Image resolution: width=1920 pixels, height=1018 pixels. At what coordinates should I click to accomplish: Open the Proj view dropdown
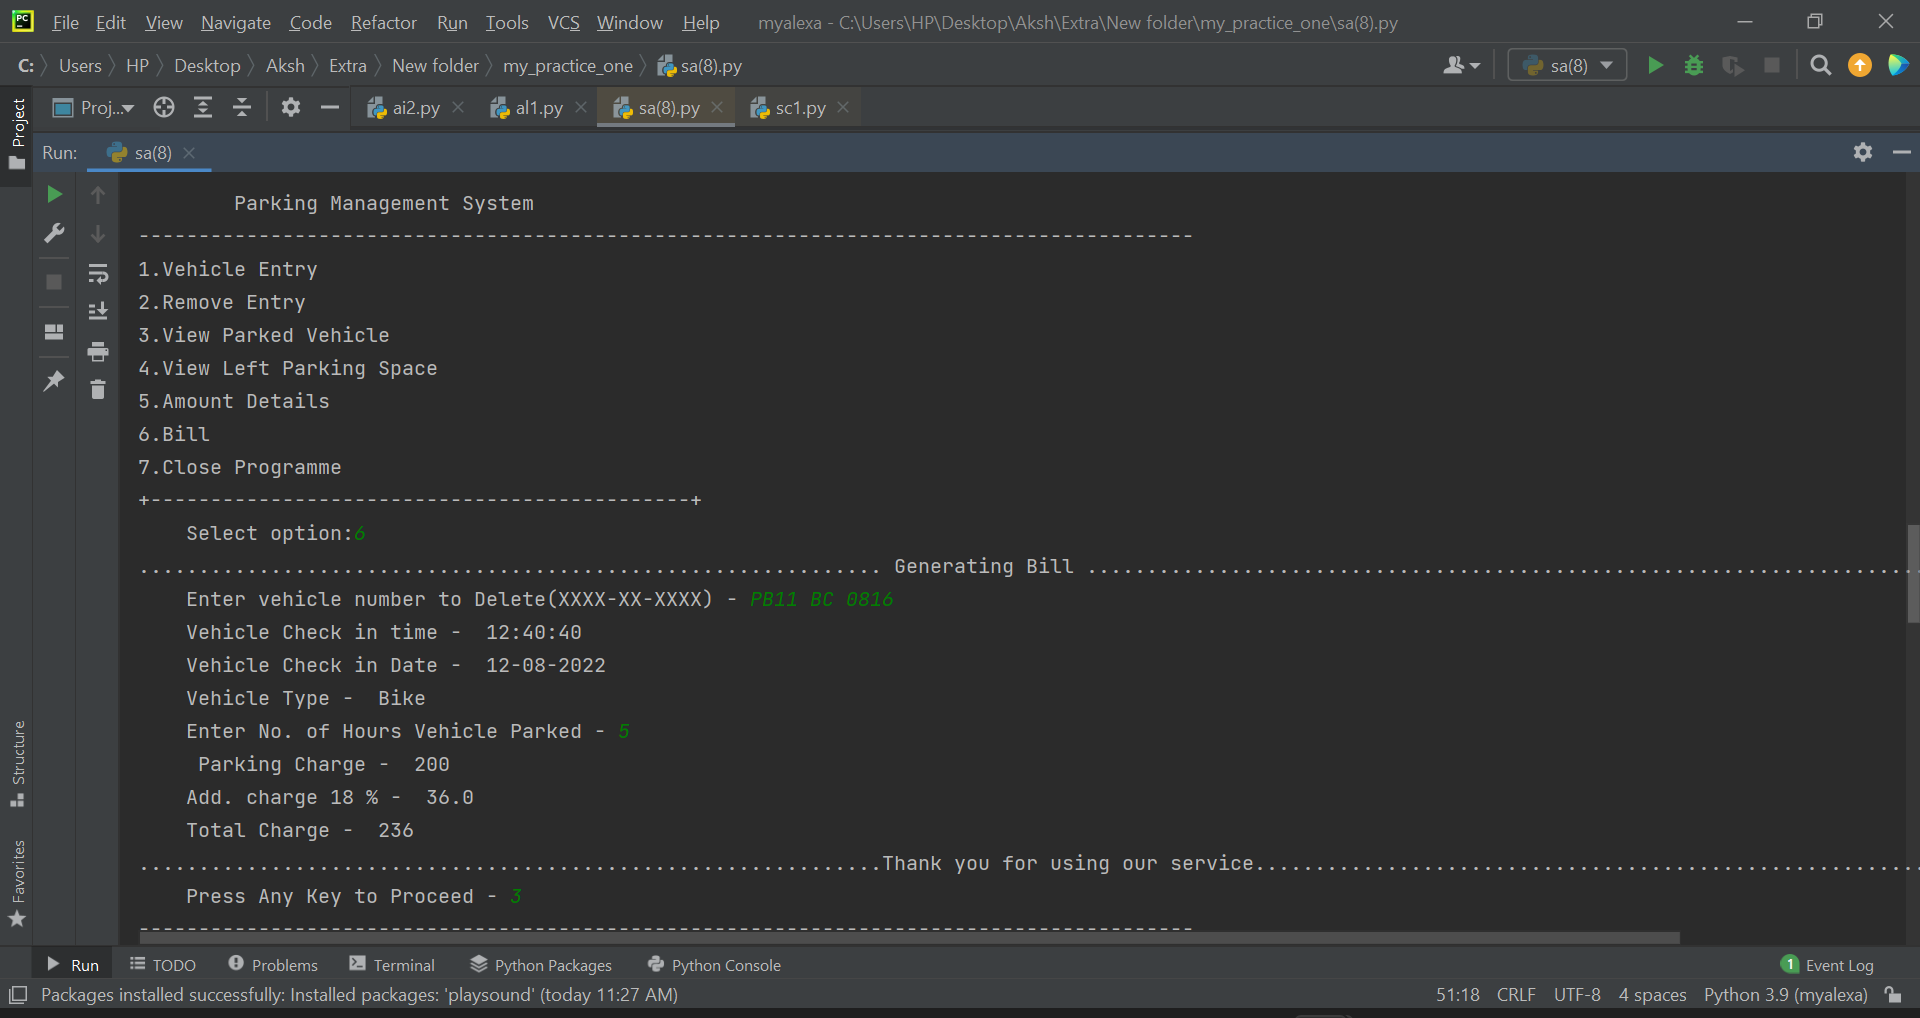click(x=93, y=108)
